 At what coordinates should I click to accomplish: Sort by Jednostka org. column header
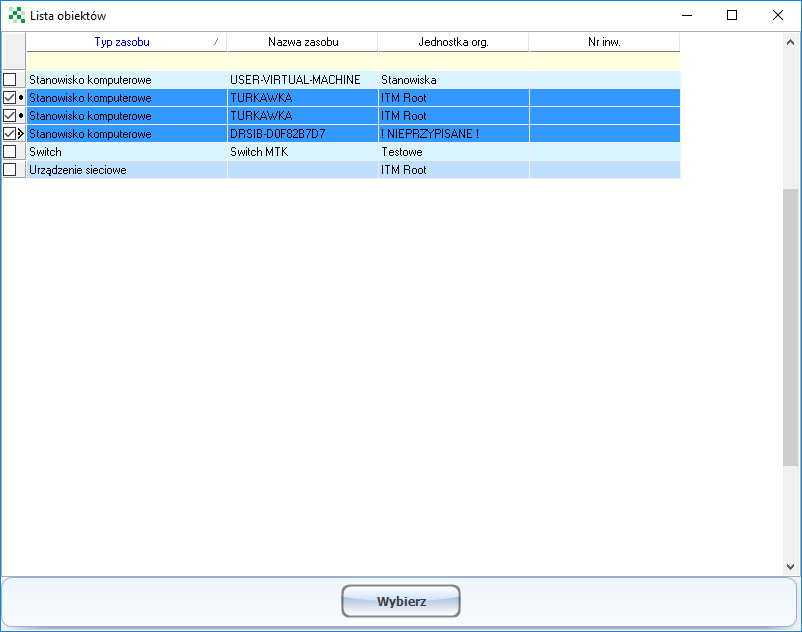click(454, 42)
